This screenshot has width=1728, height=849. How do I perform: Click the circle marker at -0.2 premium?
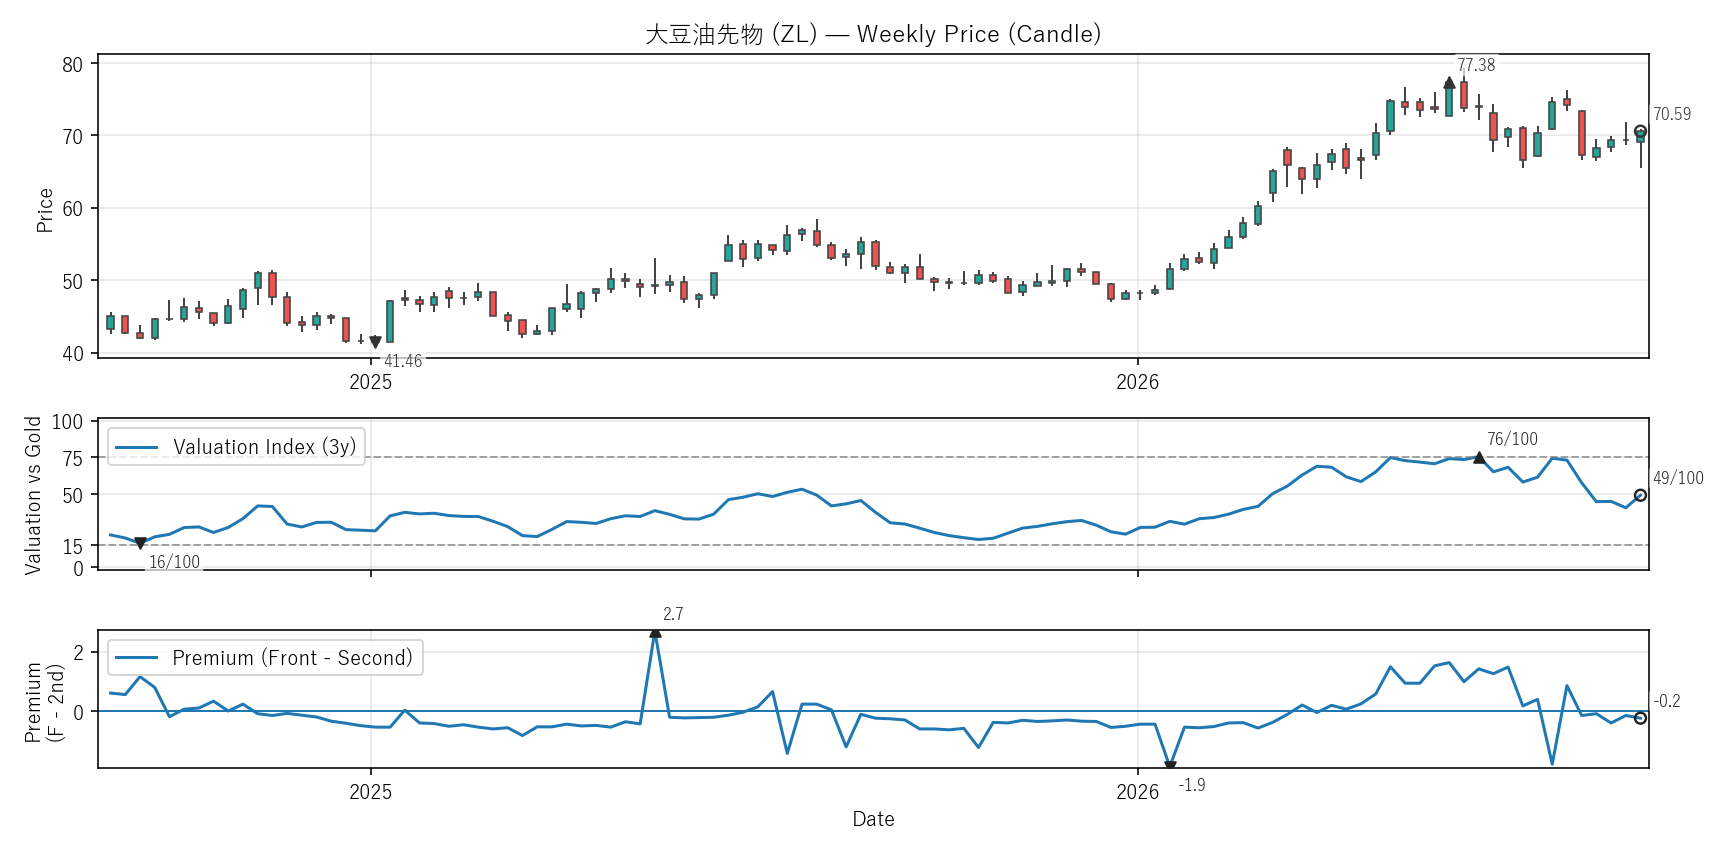click(x=1640, y=718)
